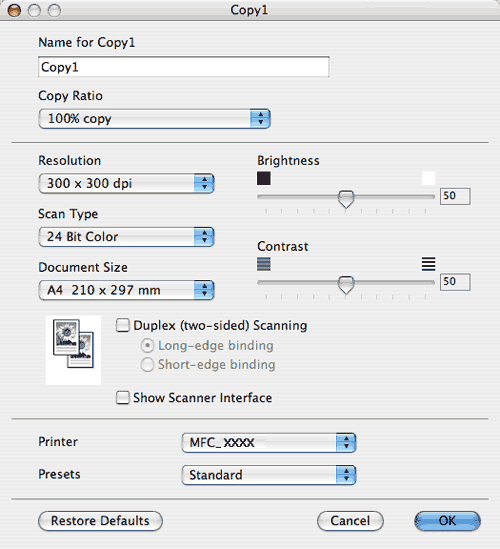Expand the Resolution 300 x 300 dpi dropdown

click(x=126, y=183)
